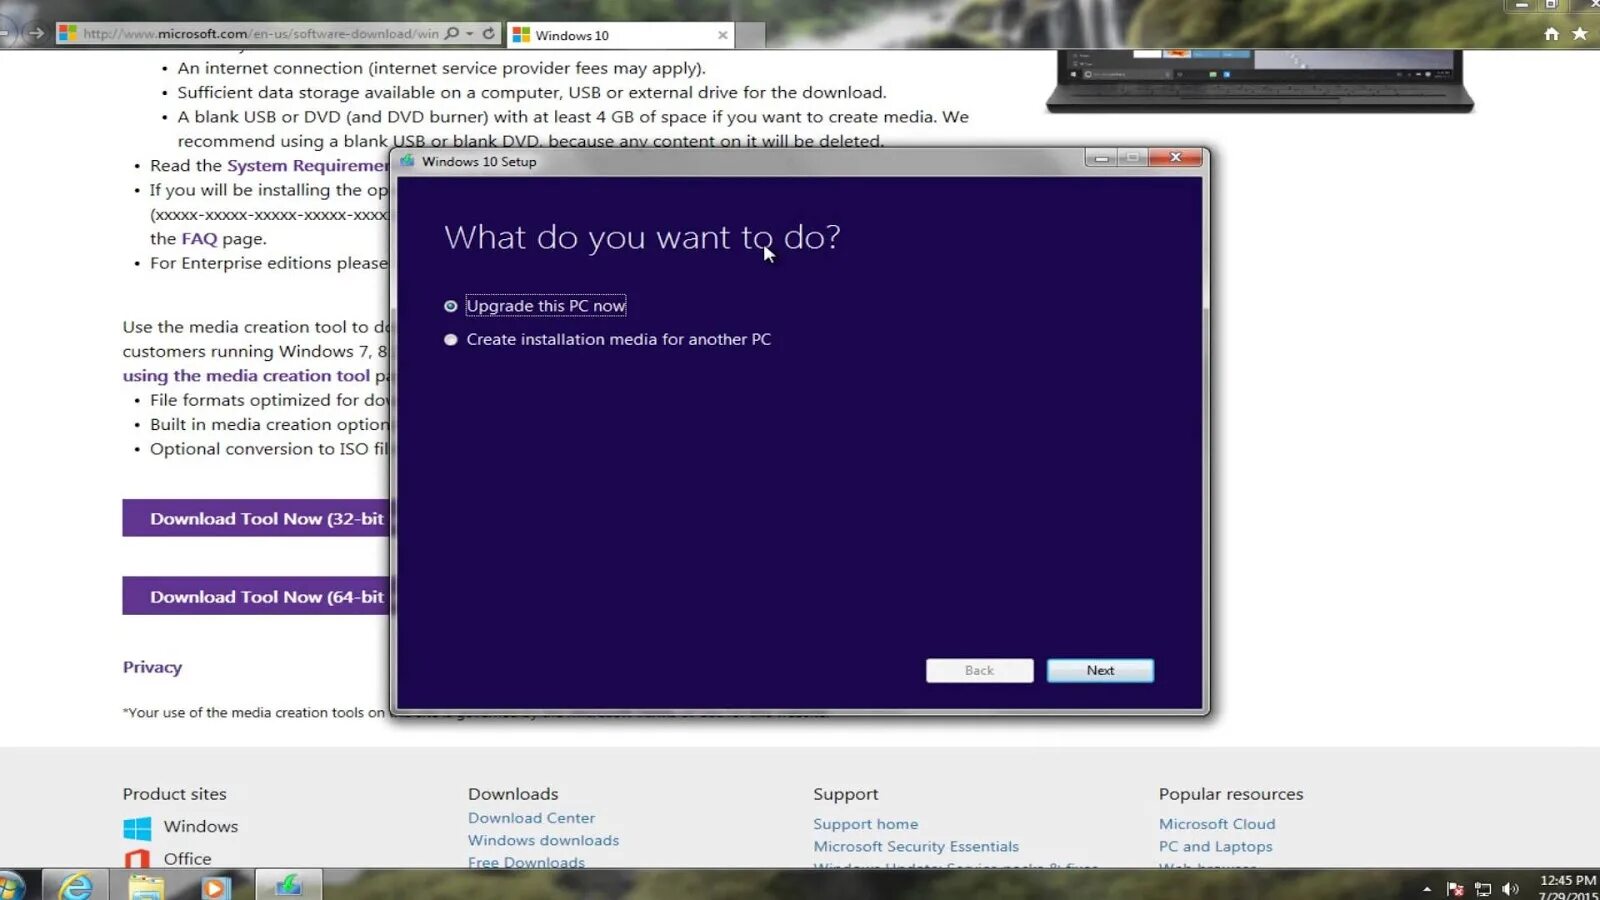Click Download Tool Now (32-bit) button
Image resolution: width=1600 pixels, height=900 pixels.
pos(256,518)
